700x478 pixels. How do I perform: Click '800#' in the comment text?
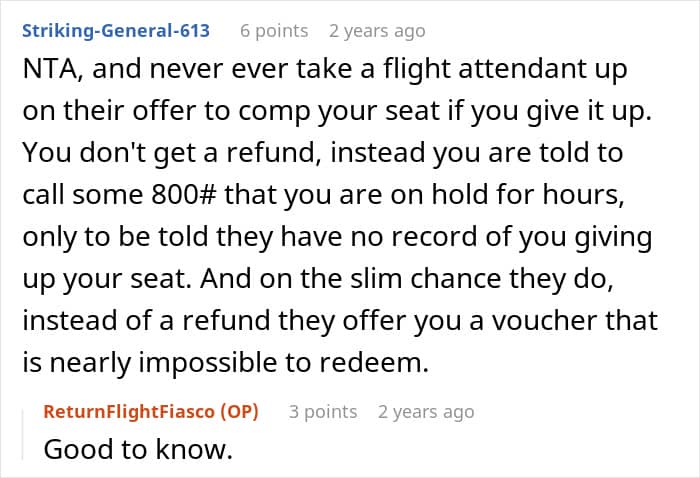click(184, 195)
